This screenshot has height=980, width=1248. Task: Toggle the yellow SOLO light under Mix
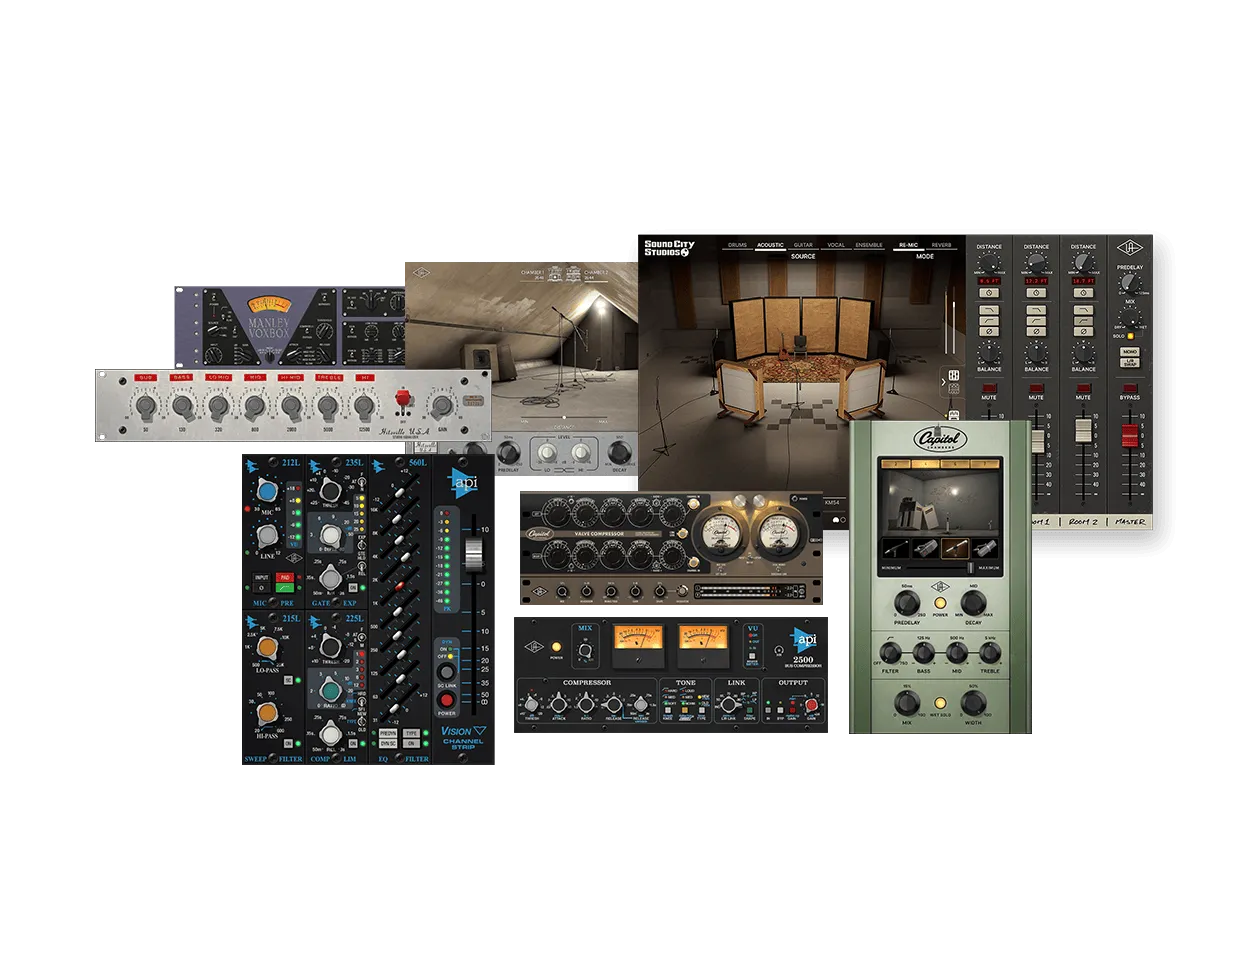(1131, 336)
